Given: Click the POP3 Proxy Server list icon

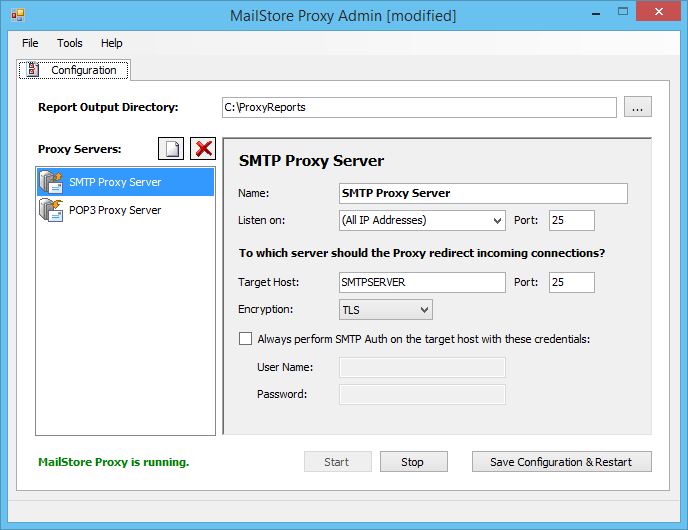Looking at the screenshot, I should pos(51,210).
